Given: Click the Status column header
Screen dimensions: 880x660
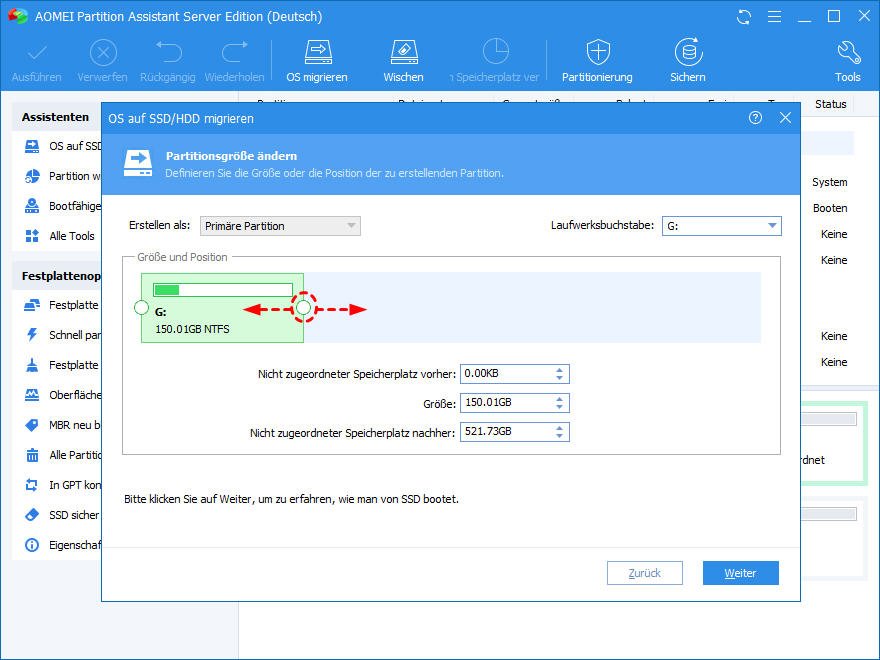Looking at the screenshot, I should pyautogui.click(x=831, y=104).
